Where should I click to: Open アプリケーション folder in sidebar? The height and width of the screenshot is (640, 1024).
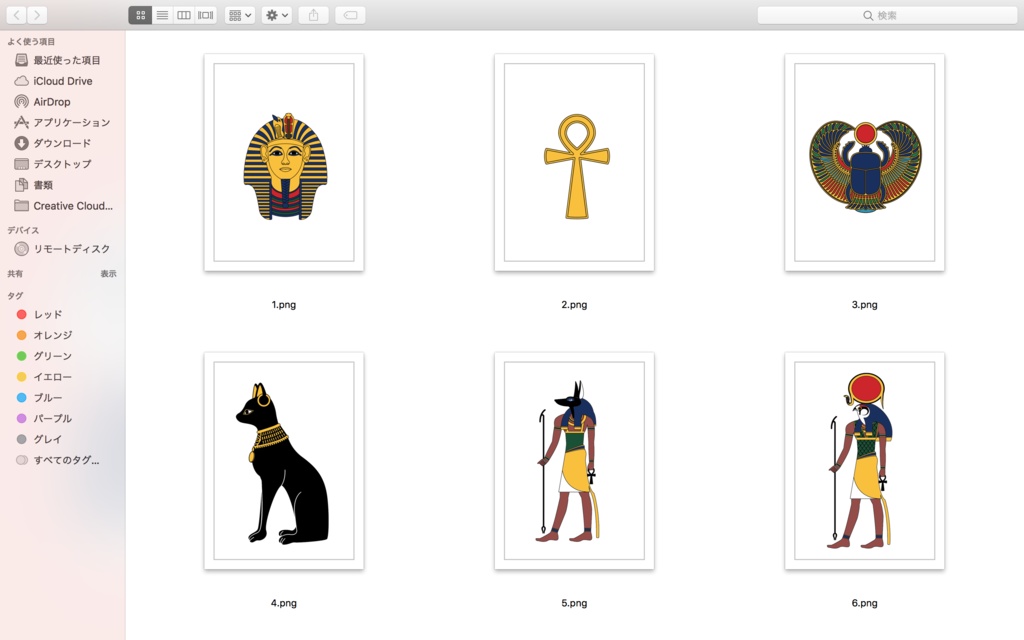pyautogui.click(x=63, y=122)
